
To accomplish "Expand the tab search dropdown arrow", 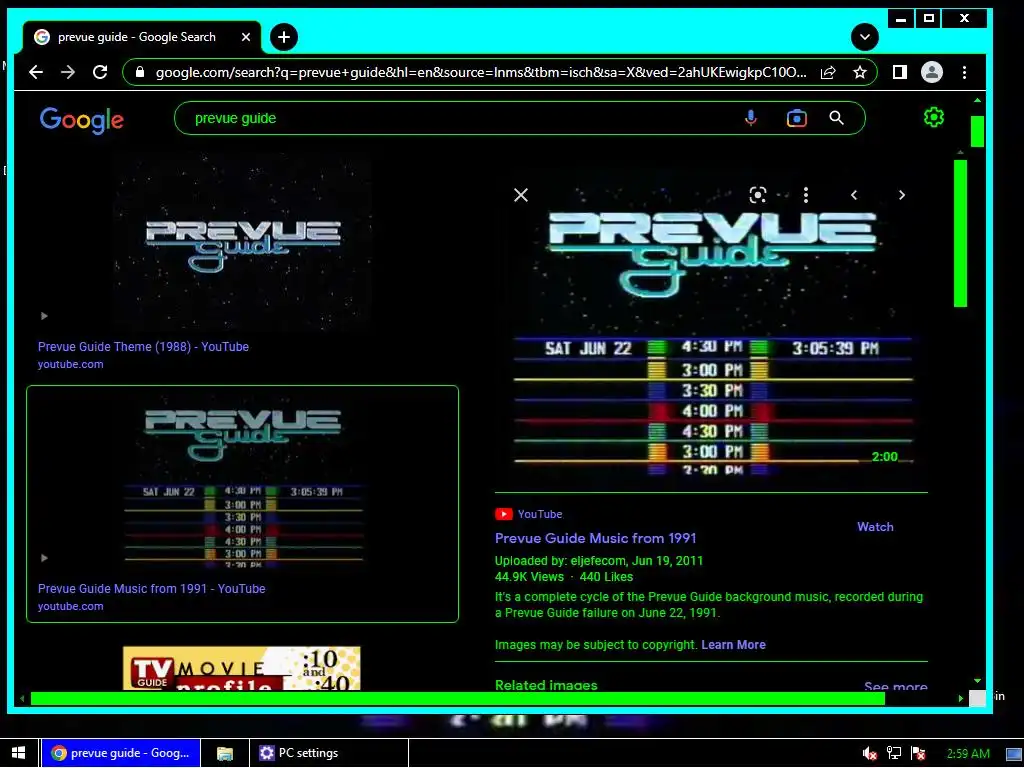I will pyautogui.click(x=865, y=37).
